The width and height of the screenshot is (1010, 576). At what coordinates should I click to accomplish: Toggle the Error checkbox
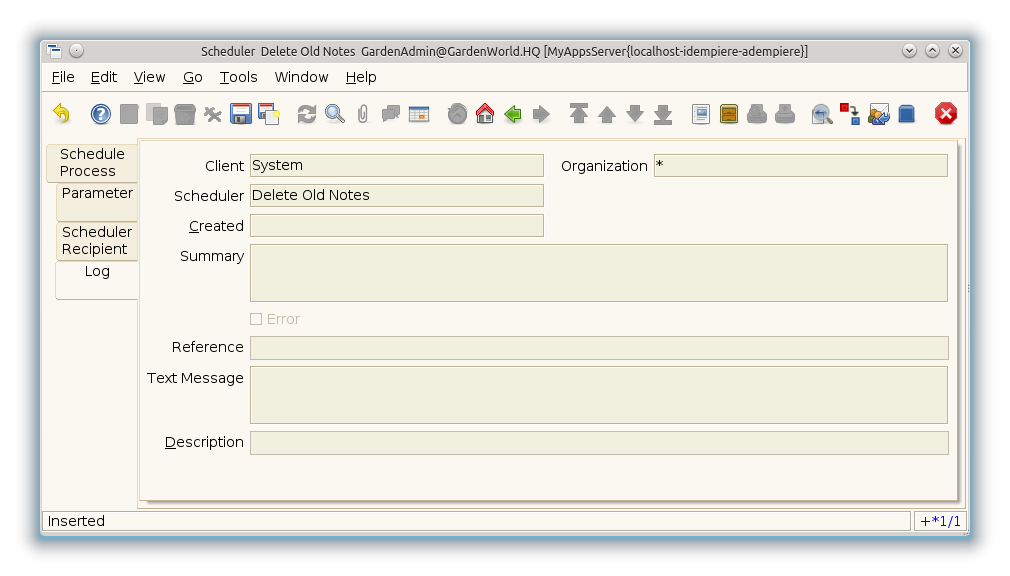[256, 319]
